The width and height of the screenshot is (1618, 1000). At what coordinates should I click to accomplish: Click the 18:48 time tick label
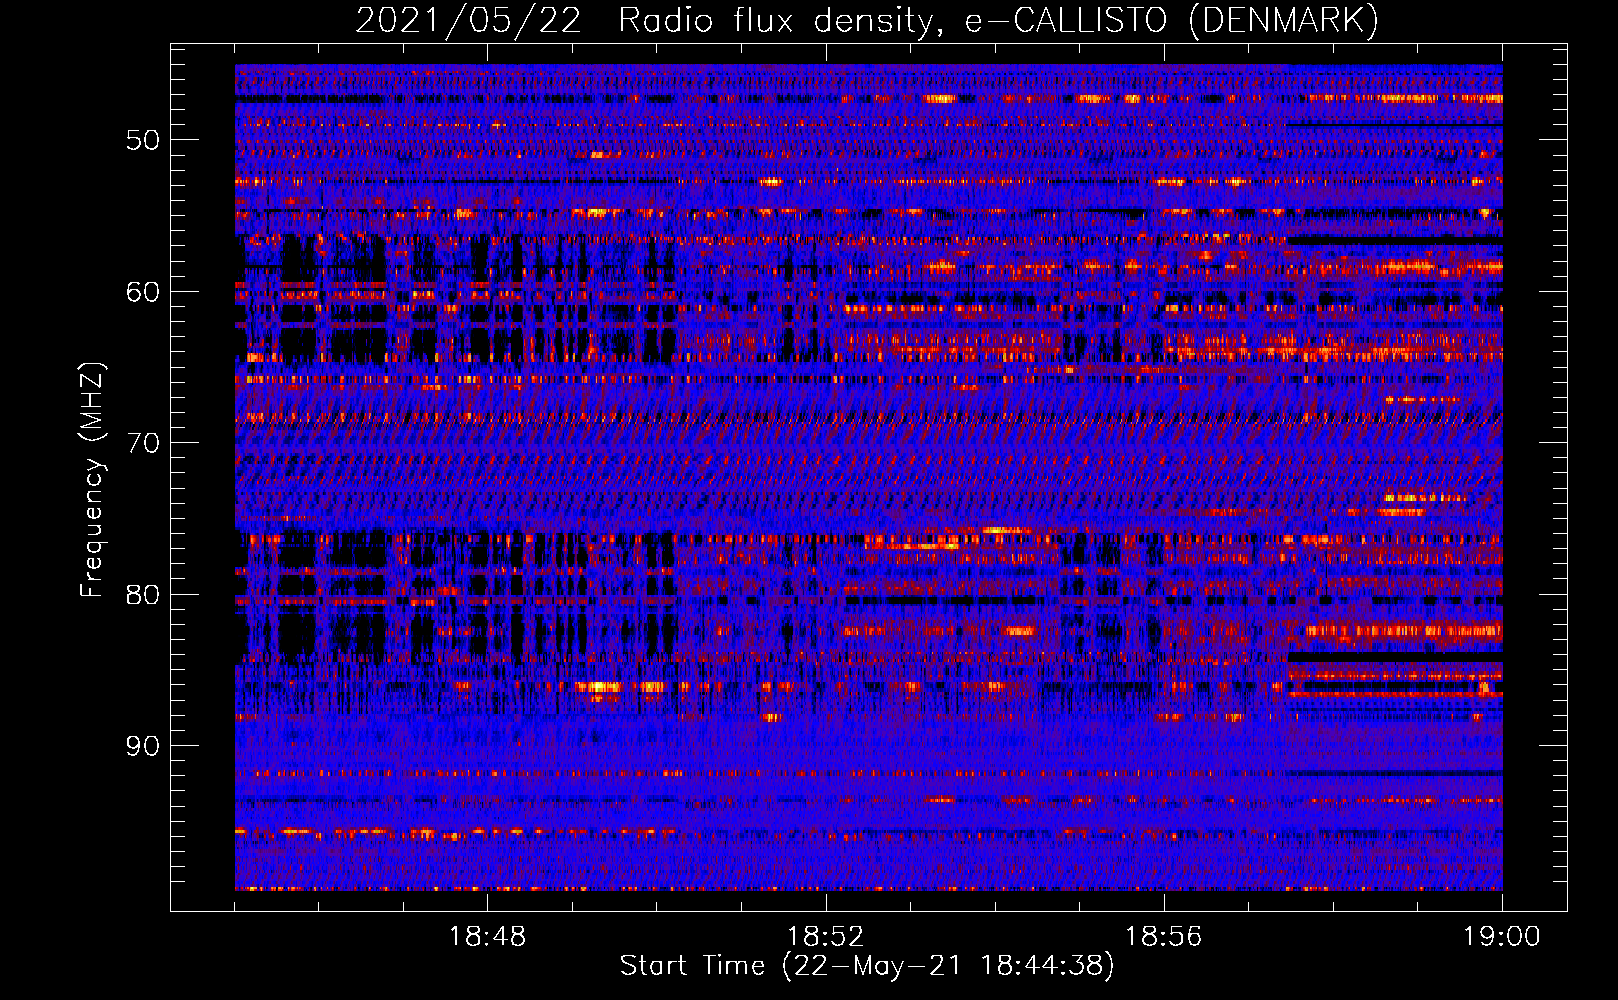tap(487, 937)
